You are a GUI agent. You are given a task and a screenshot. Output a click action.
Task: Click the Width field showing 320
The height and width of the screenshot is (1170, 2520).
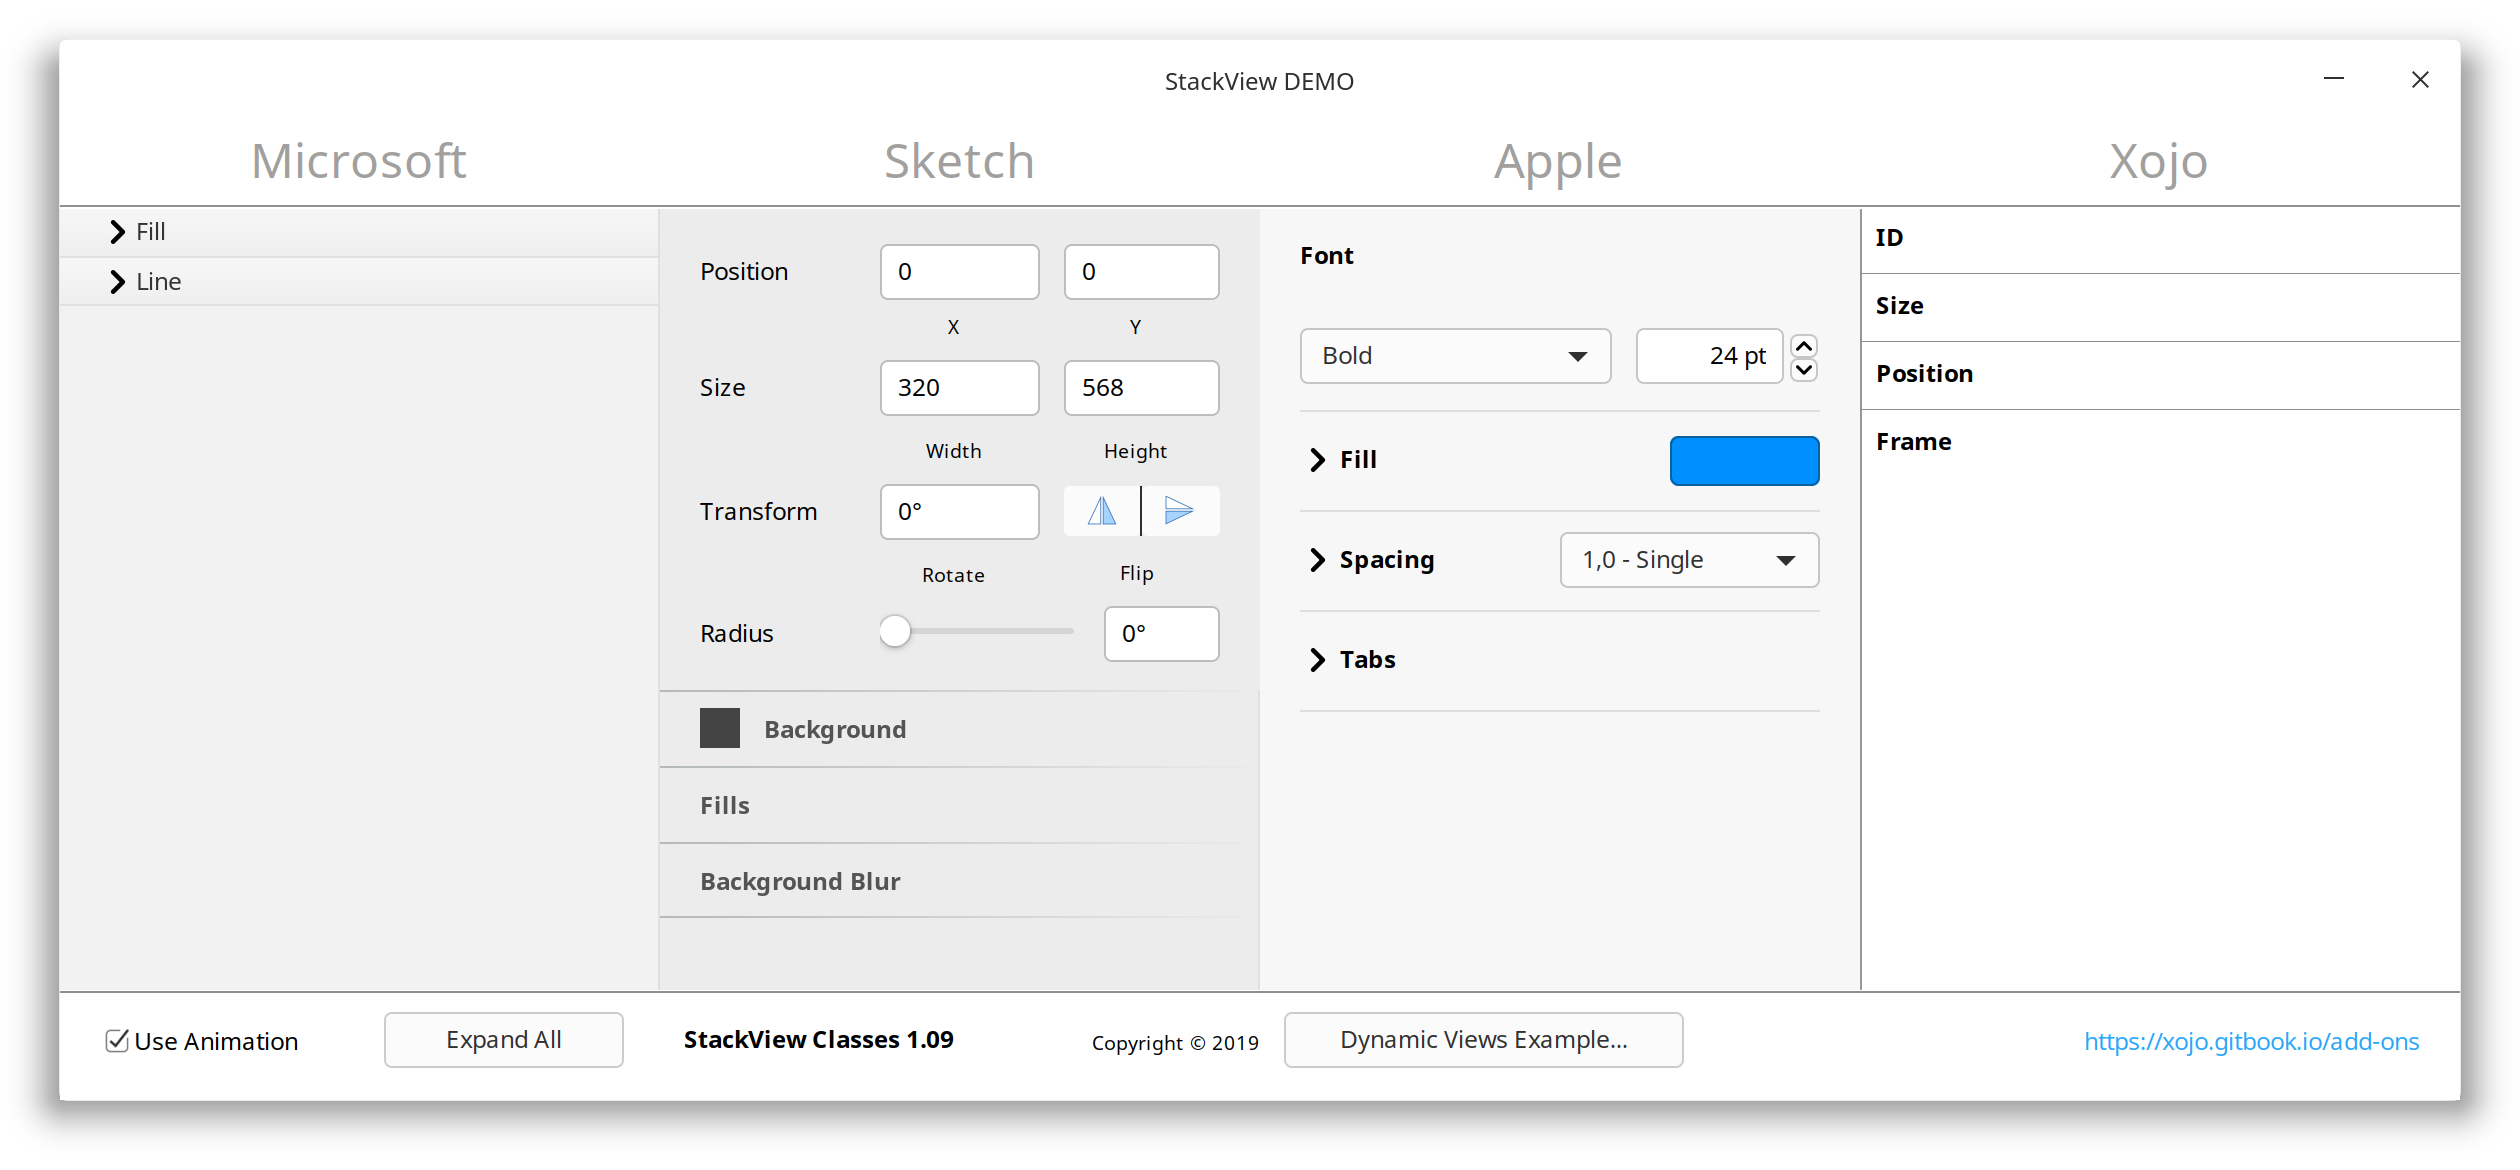(960, 388)
